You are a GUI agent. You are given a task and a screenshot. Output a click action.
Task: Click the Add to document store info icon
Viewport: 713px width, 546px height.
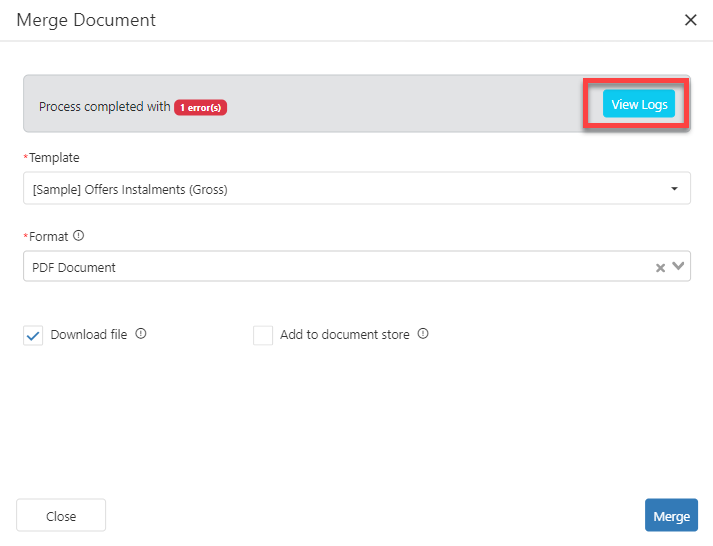(x=423, y=335)
